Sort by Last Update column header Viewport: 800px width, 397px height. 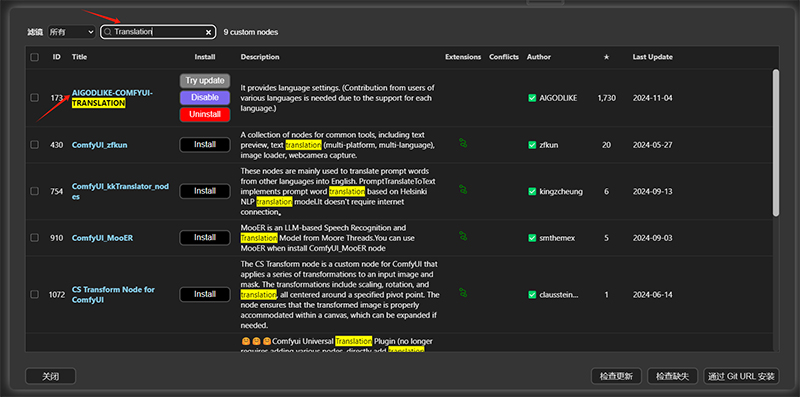[653, 57]
